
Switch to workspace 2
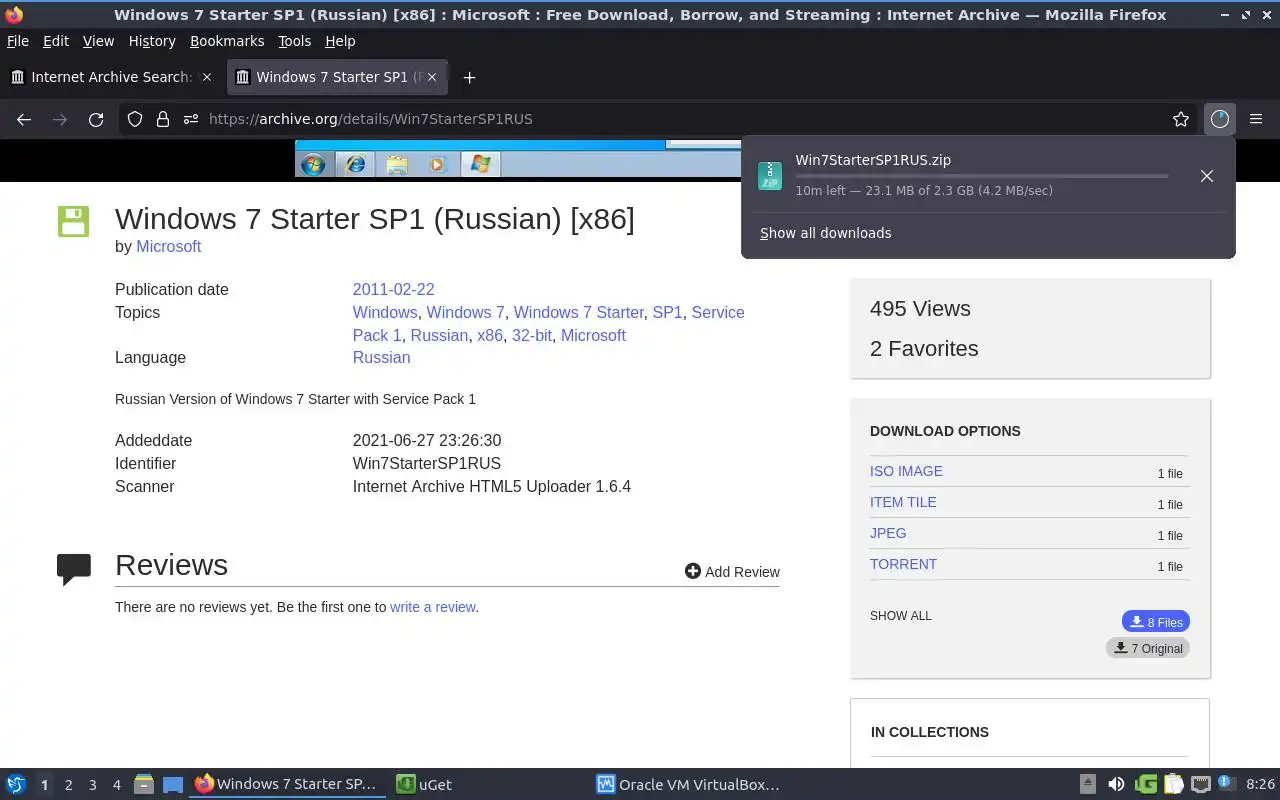click(x=68, y=785)
